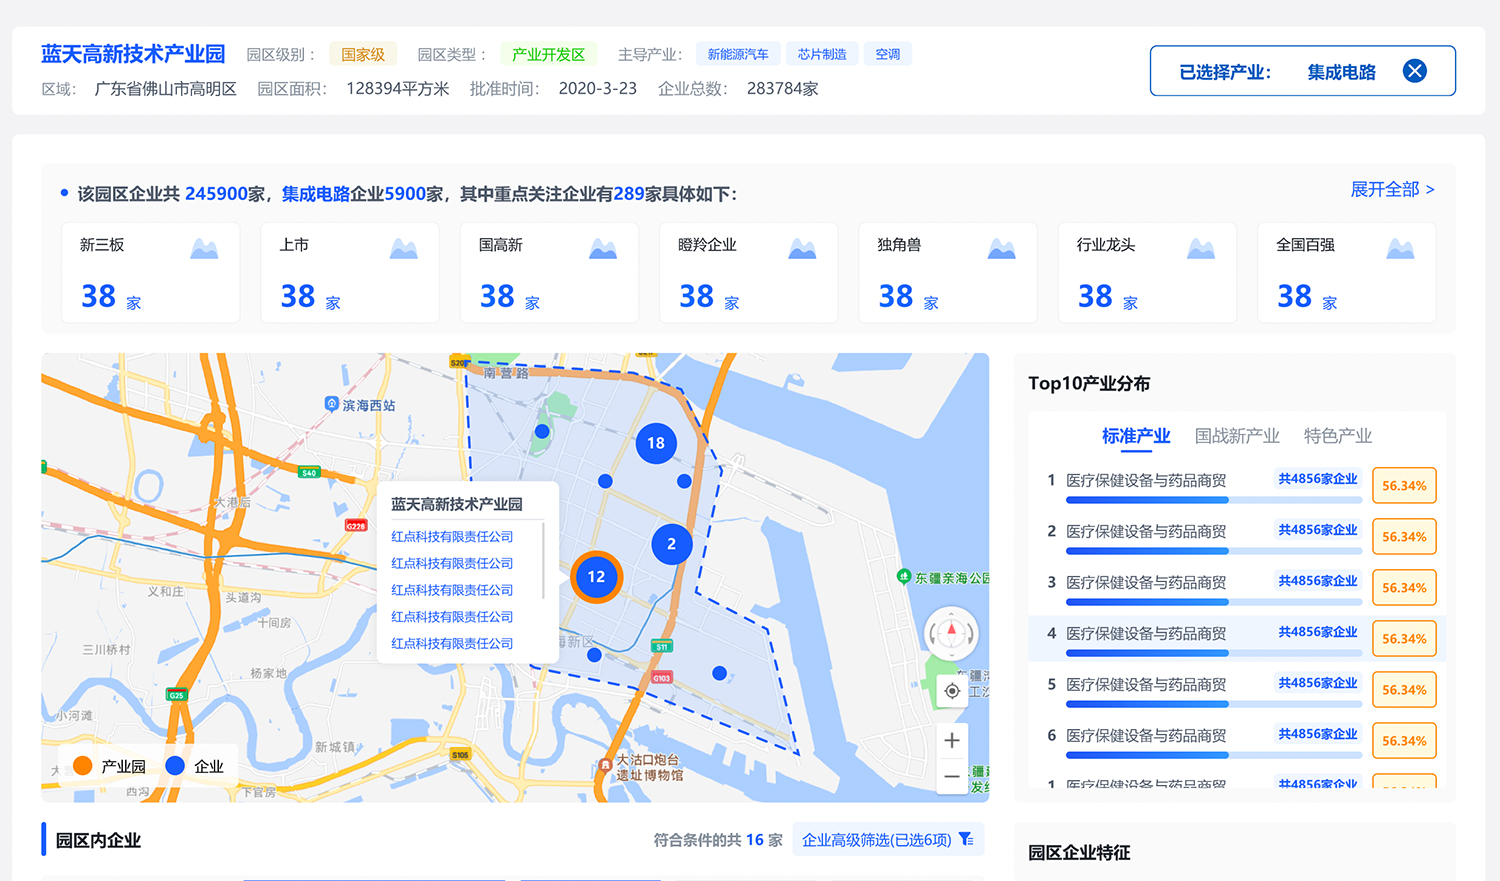Viewport: 1500px width, 881px height.
Task: Open first 红点科技有限责任公司 link in popup
Action: 452,537
